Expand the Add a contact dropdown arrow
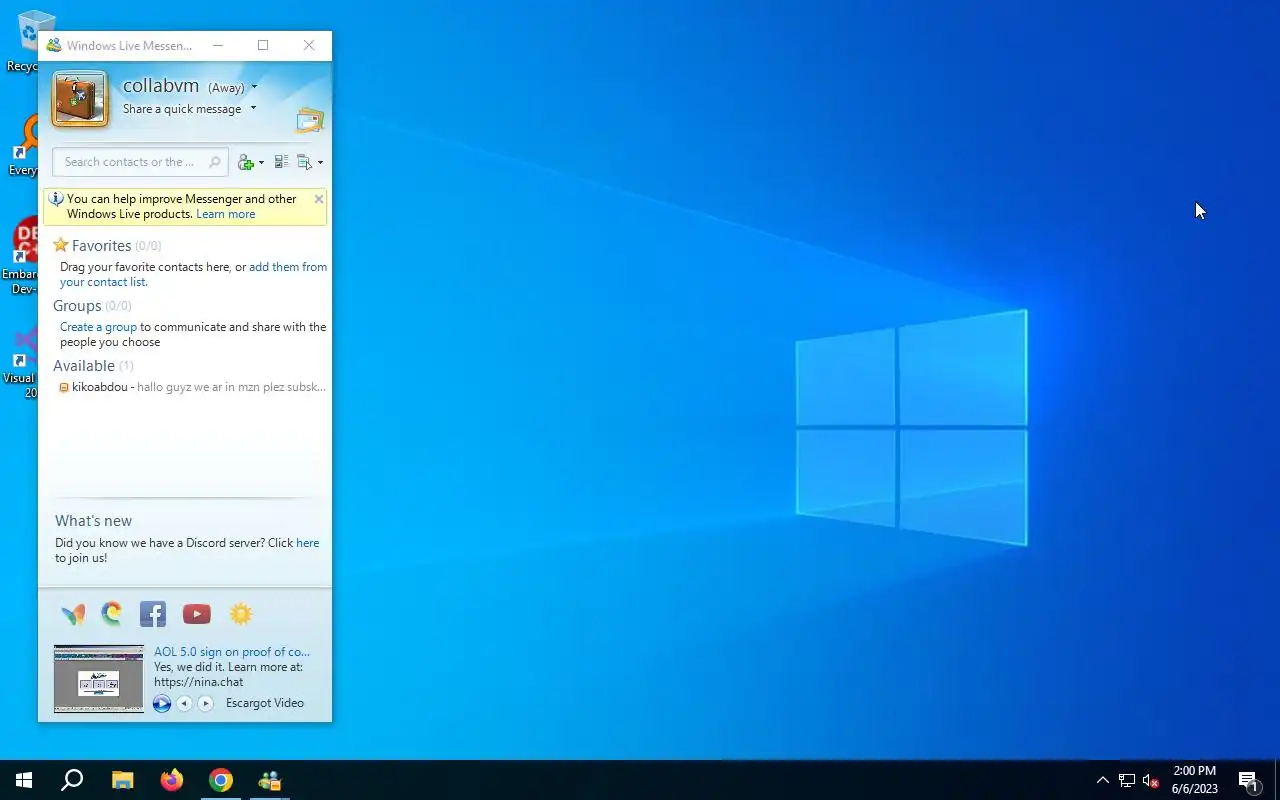This screenshot has height=800, width=1280. [x=261, y=162]
